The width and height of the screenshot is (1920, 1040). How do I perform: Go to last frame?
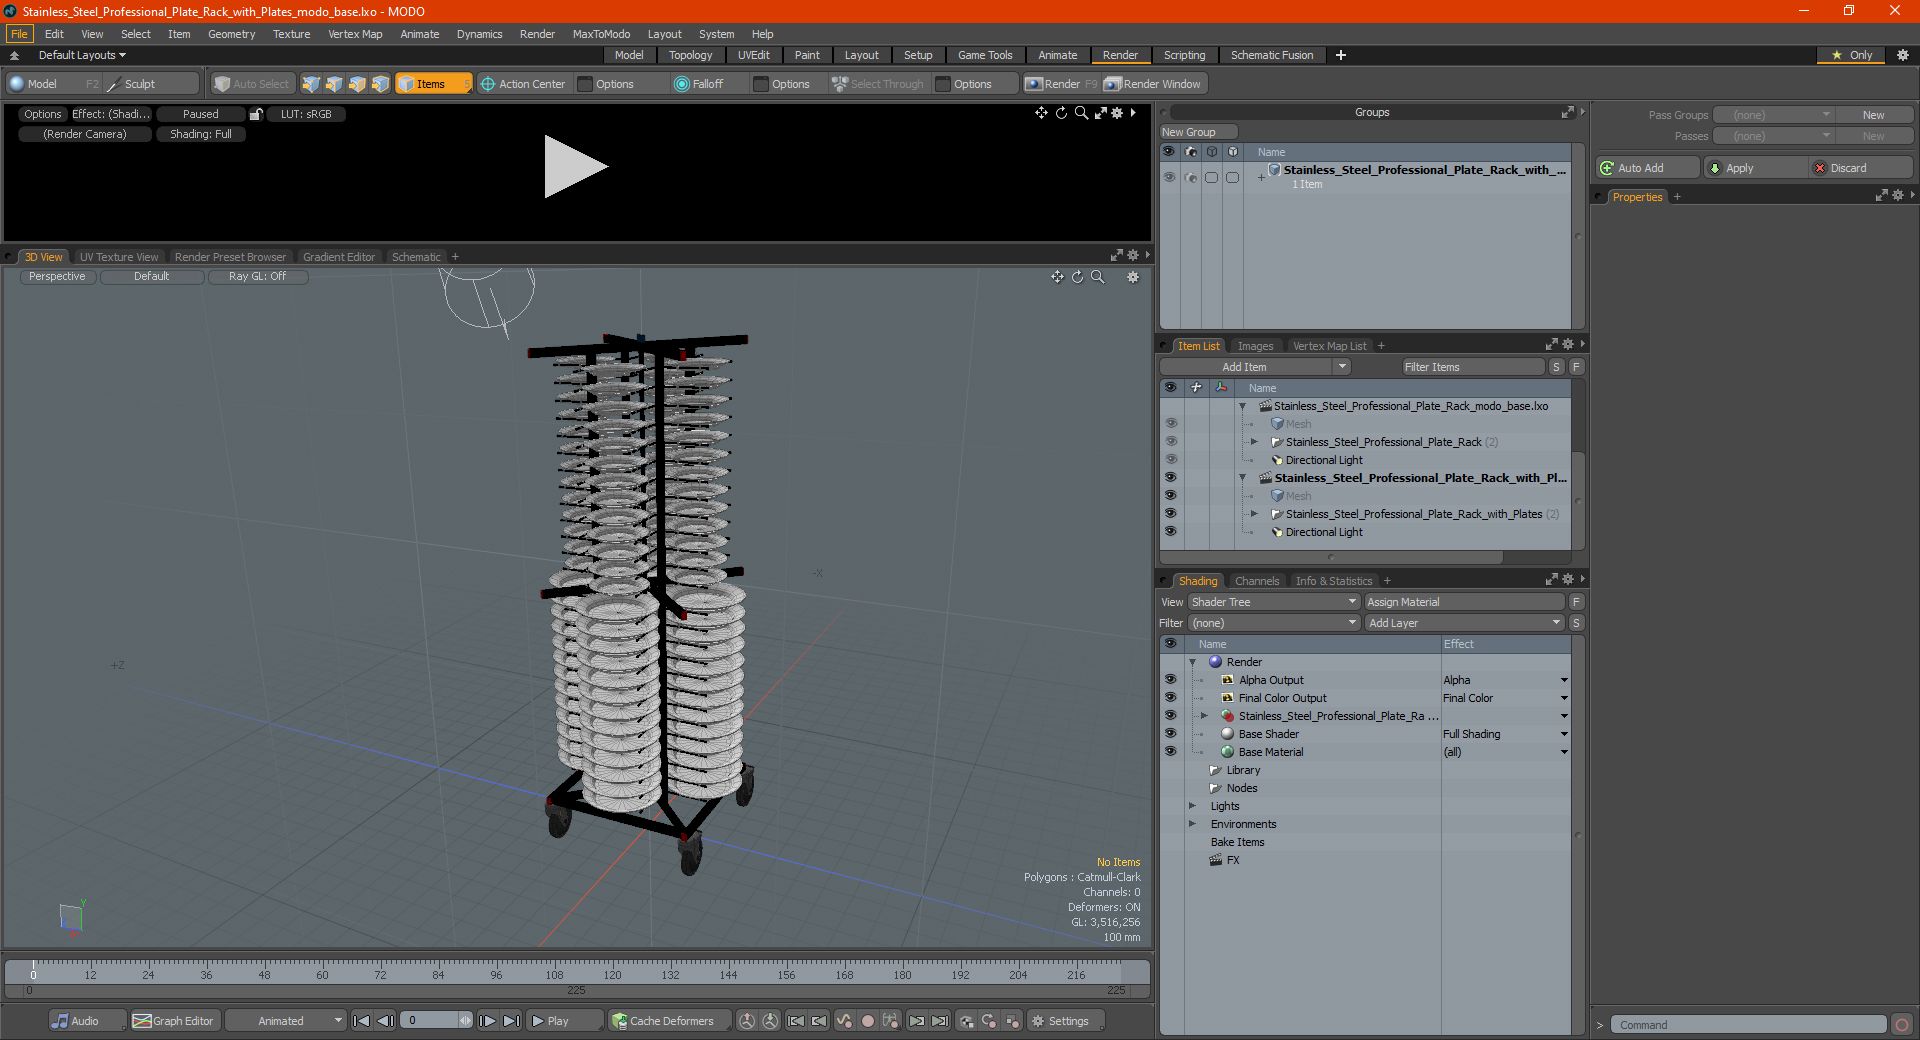coord(511,1021)
